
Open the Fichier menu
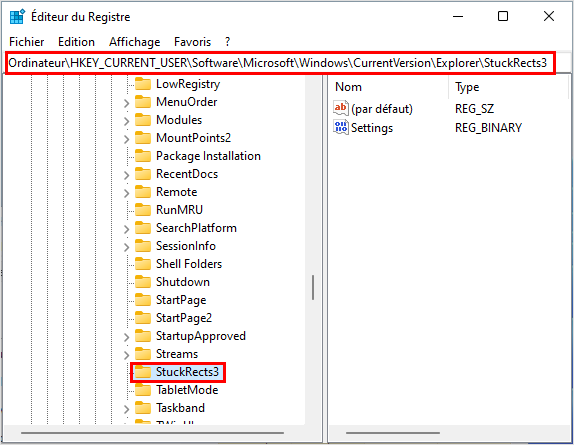pos(26,42)
